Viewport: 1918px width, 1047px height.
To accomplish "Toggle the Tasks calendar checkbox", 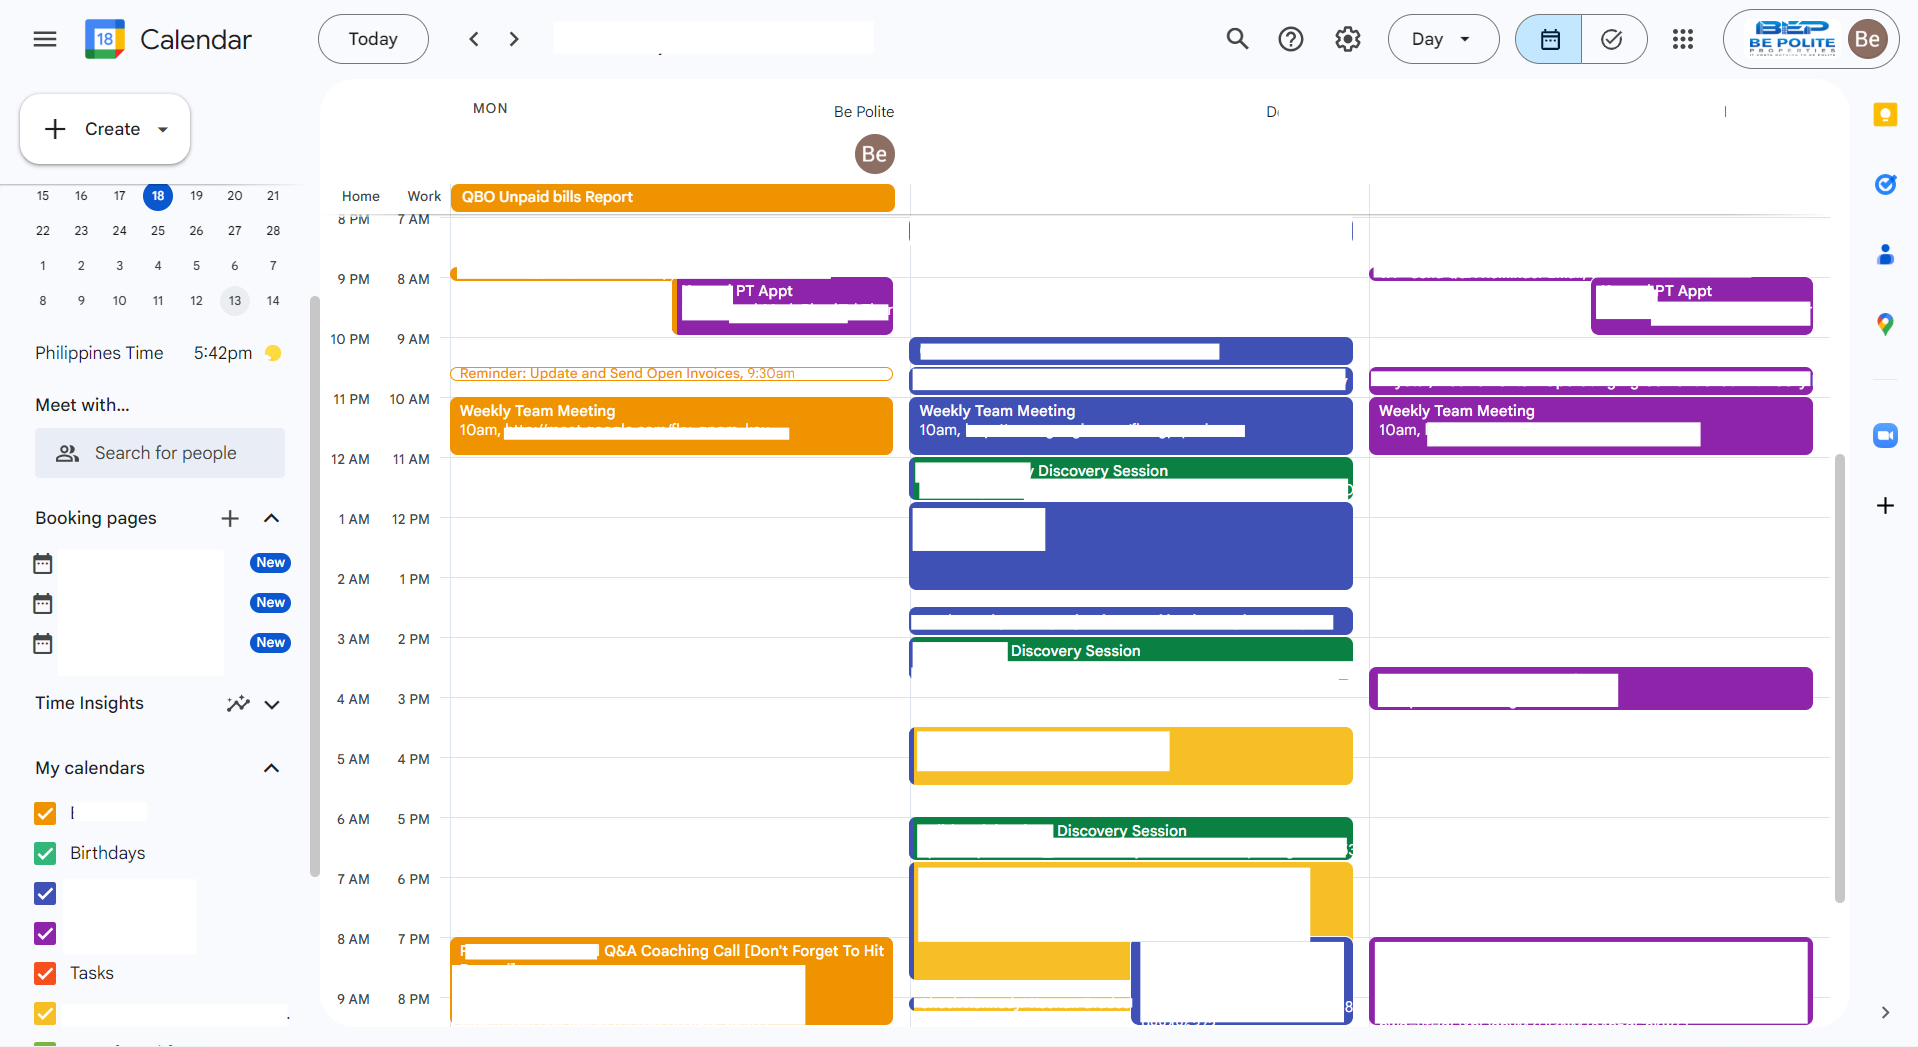I will tap(45, 973).
